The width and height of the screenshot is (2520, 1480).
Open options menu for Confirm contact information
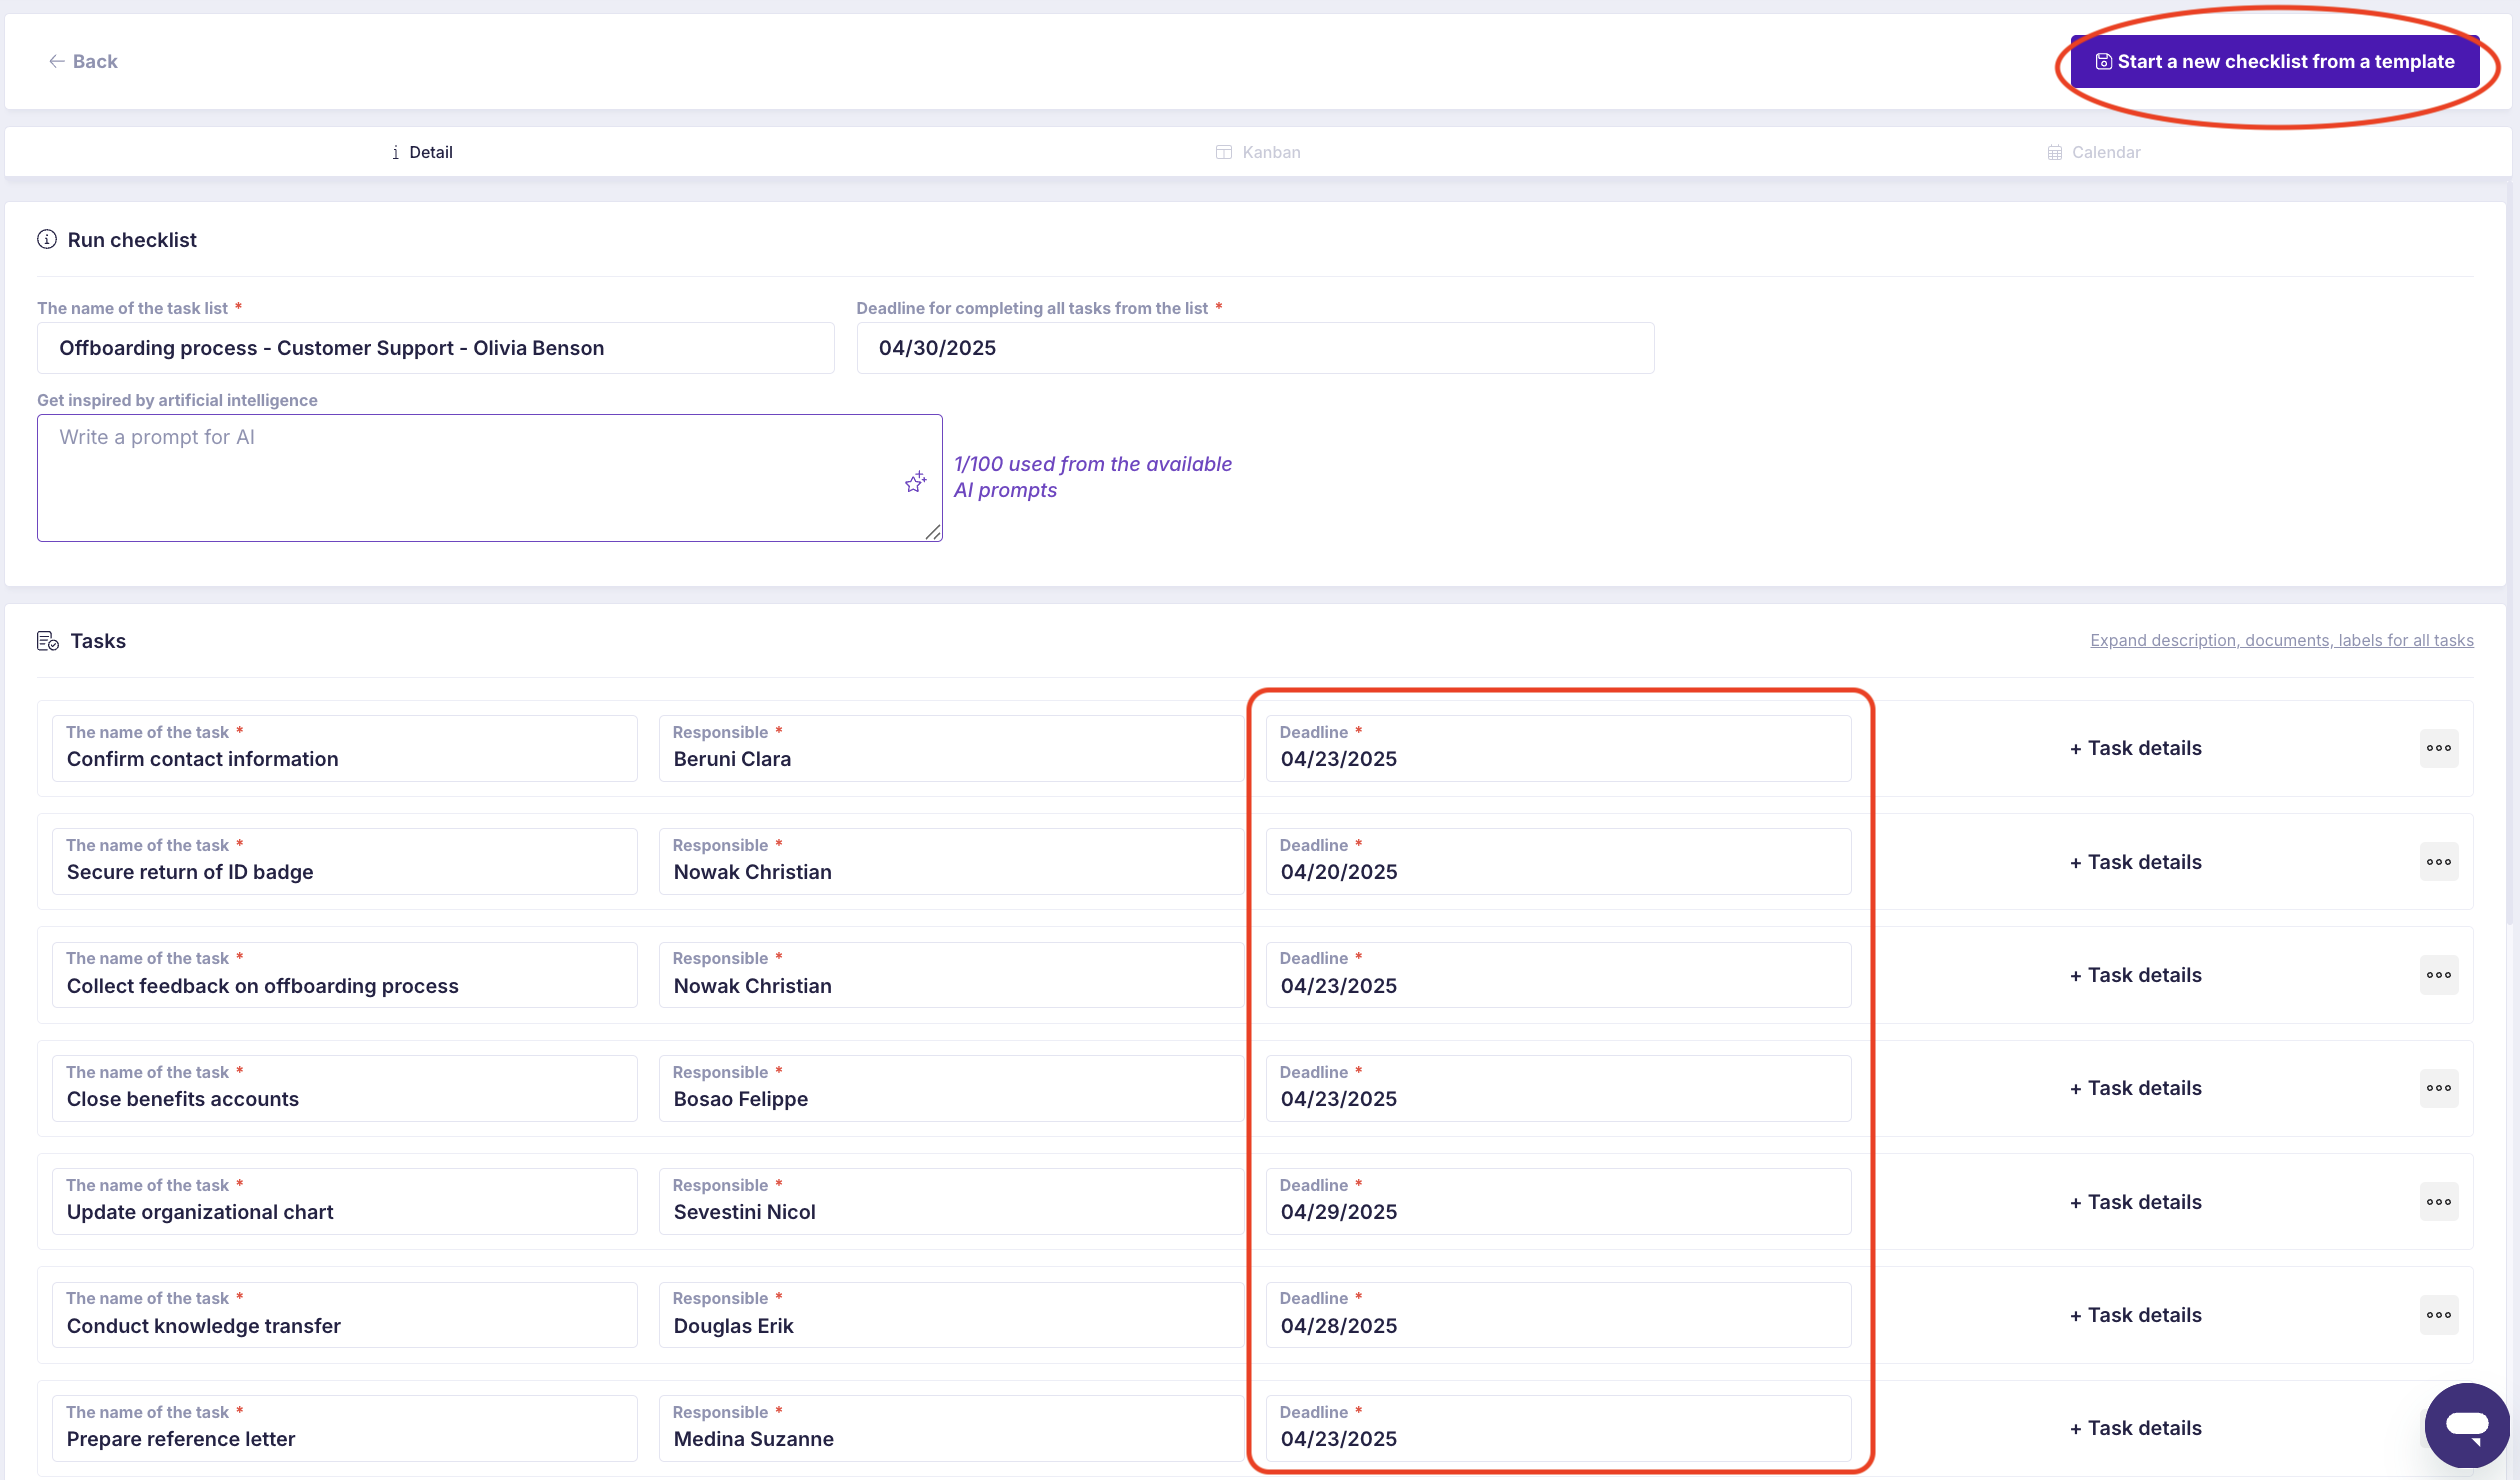2439,748
